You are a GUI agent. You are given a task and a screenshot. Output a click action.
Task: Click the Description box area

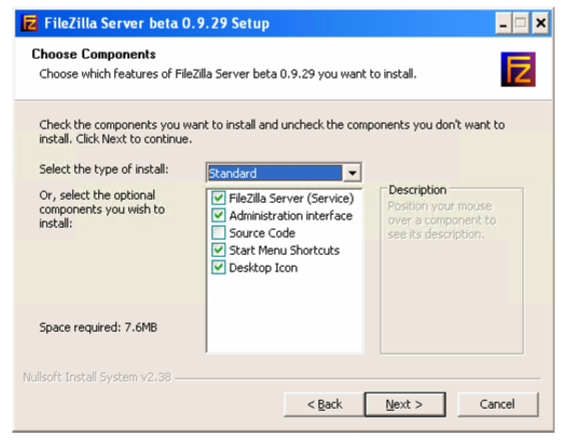(452, 270)
